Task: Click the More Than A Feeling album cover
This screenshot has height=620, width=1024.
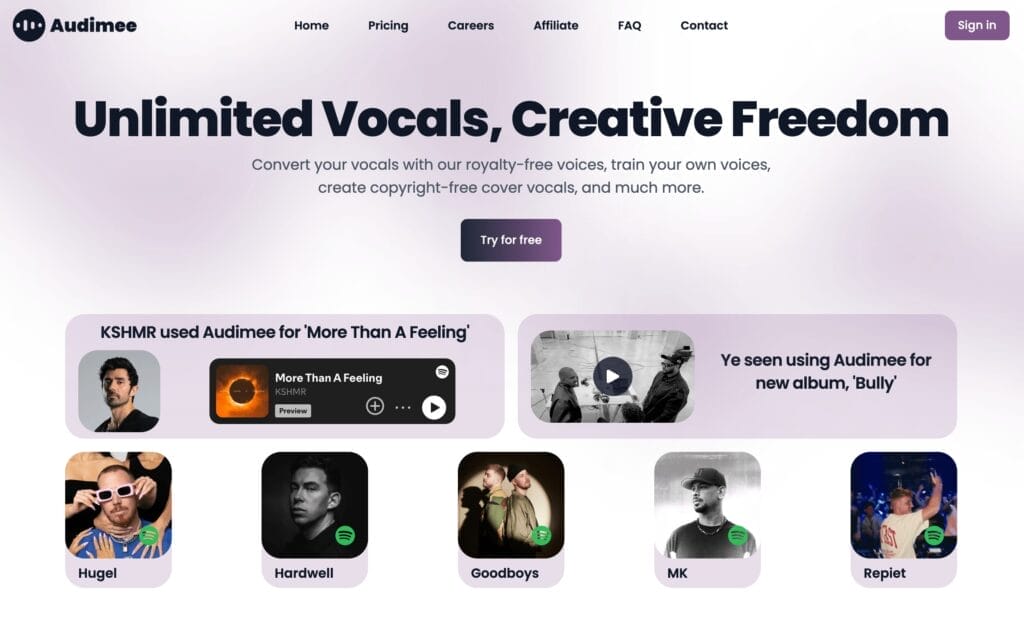Action: pyautogui.click(x=242, y=391)
